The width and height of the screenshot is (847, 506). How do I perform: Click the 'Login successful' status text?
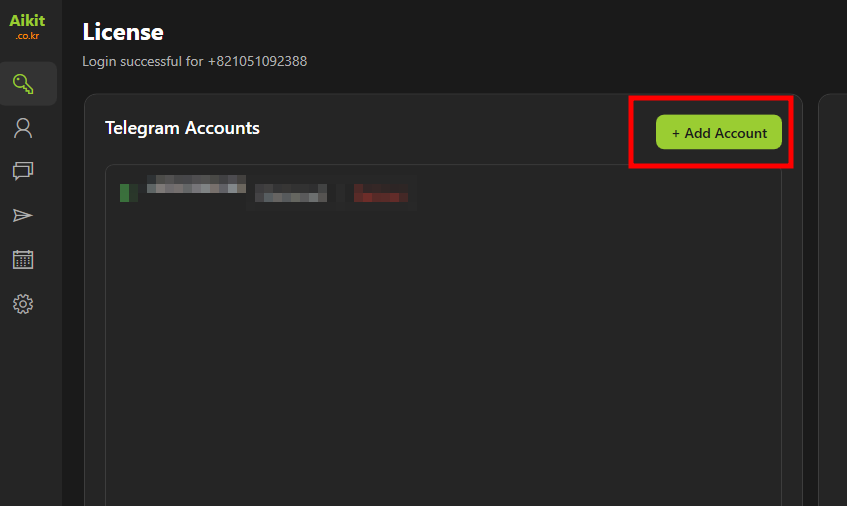tap(143, 61)
